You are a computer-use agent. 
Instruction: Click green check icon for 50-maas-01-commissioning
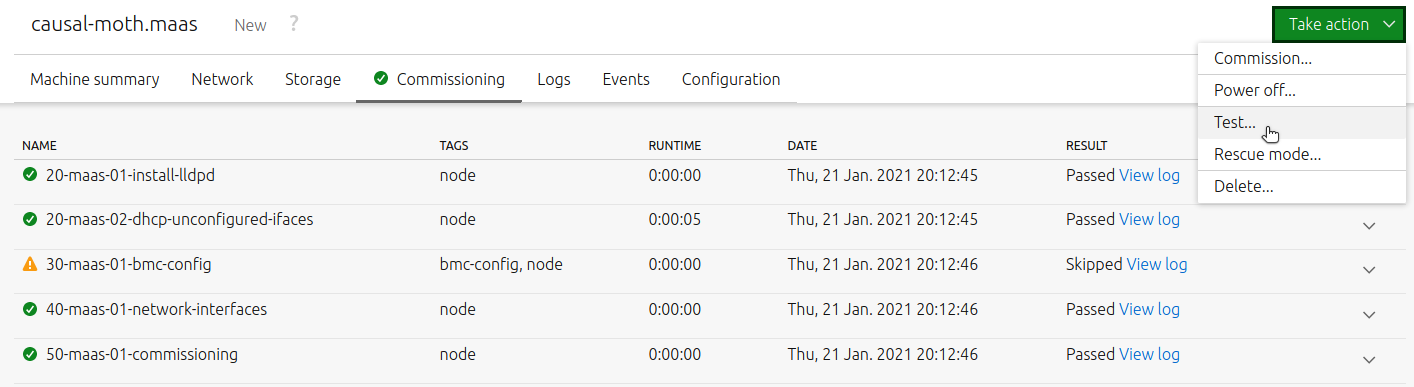[x=30, y=354]
